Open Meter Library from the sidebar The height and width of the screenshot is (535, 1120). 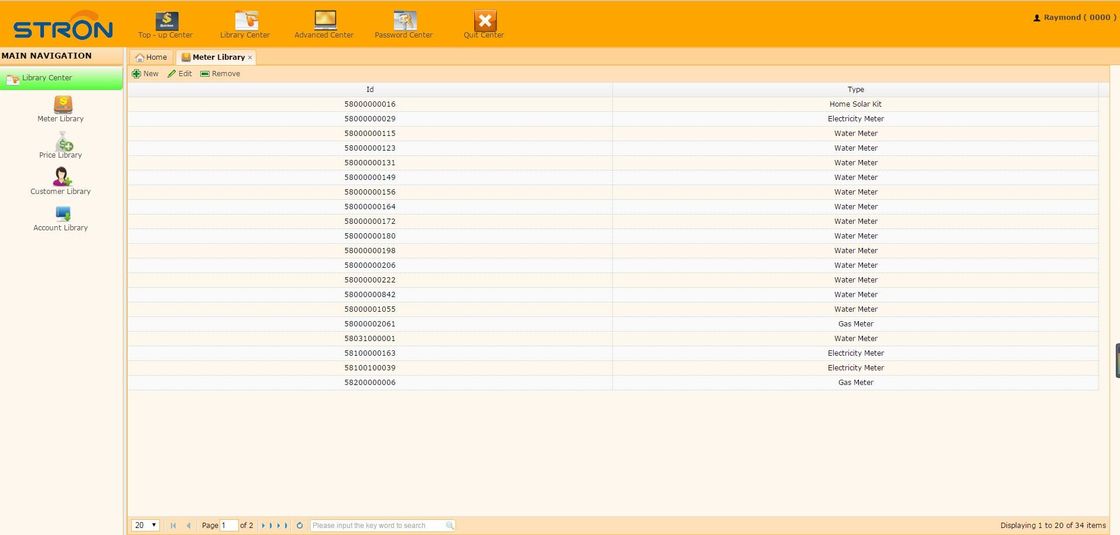(61, 108)
